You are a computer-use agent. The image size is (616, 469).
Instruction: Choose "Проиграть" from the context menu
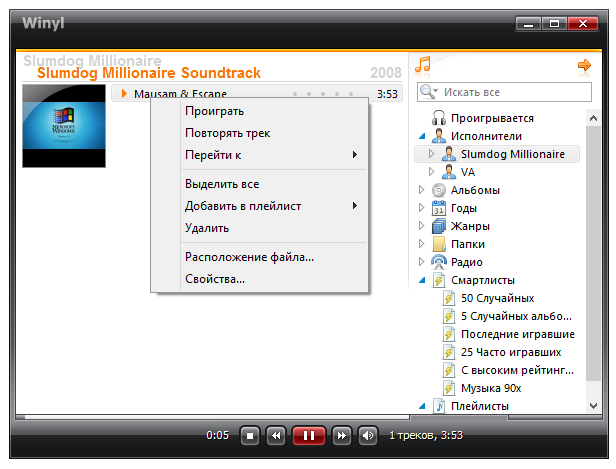[x=259, y=111]
